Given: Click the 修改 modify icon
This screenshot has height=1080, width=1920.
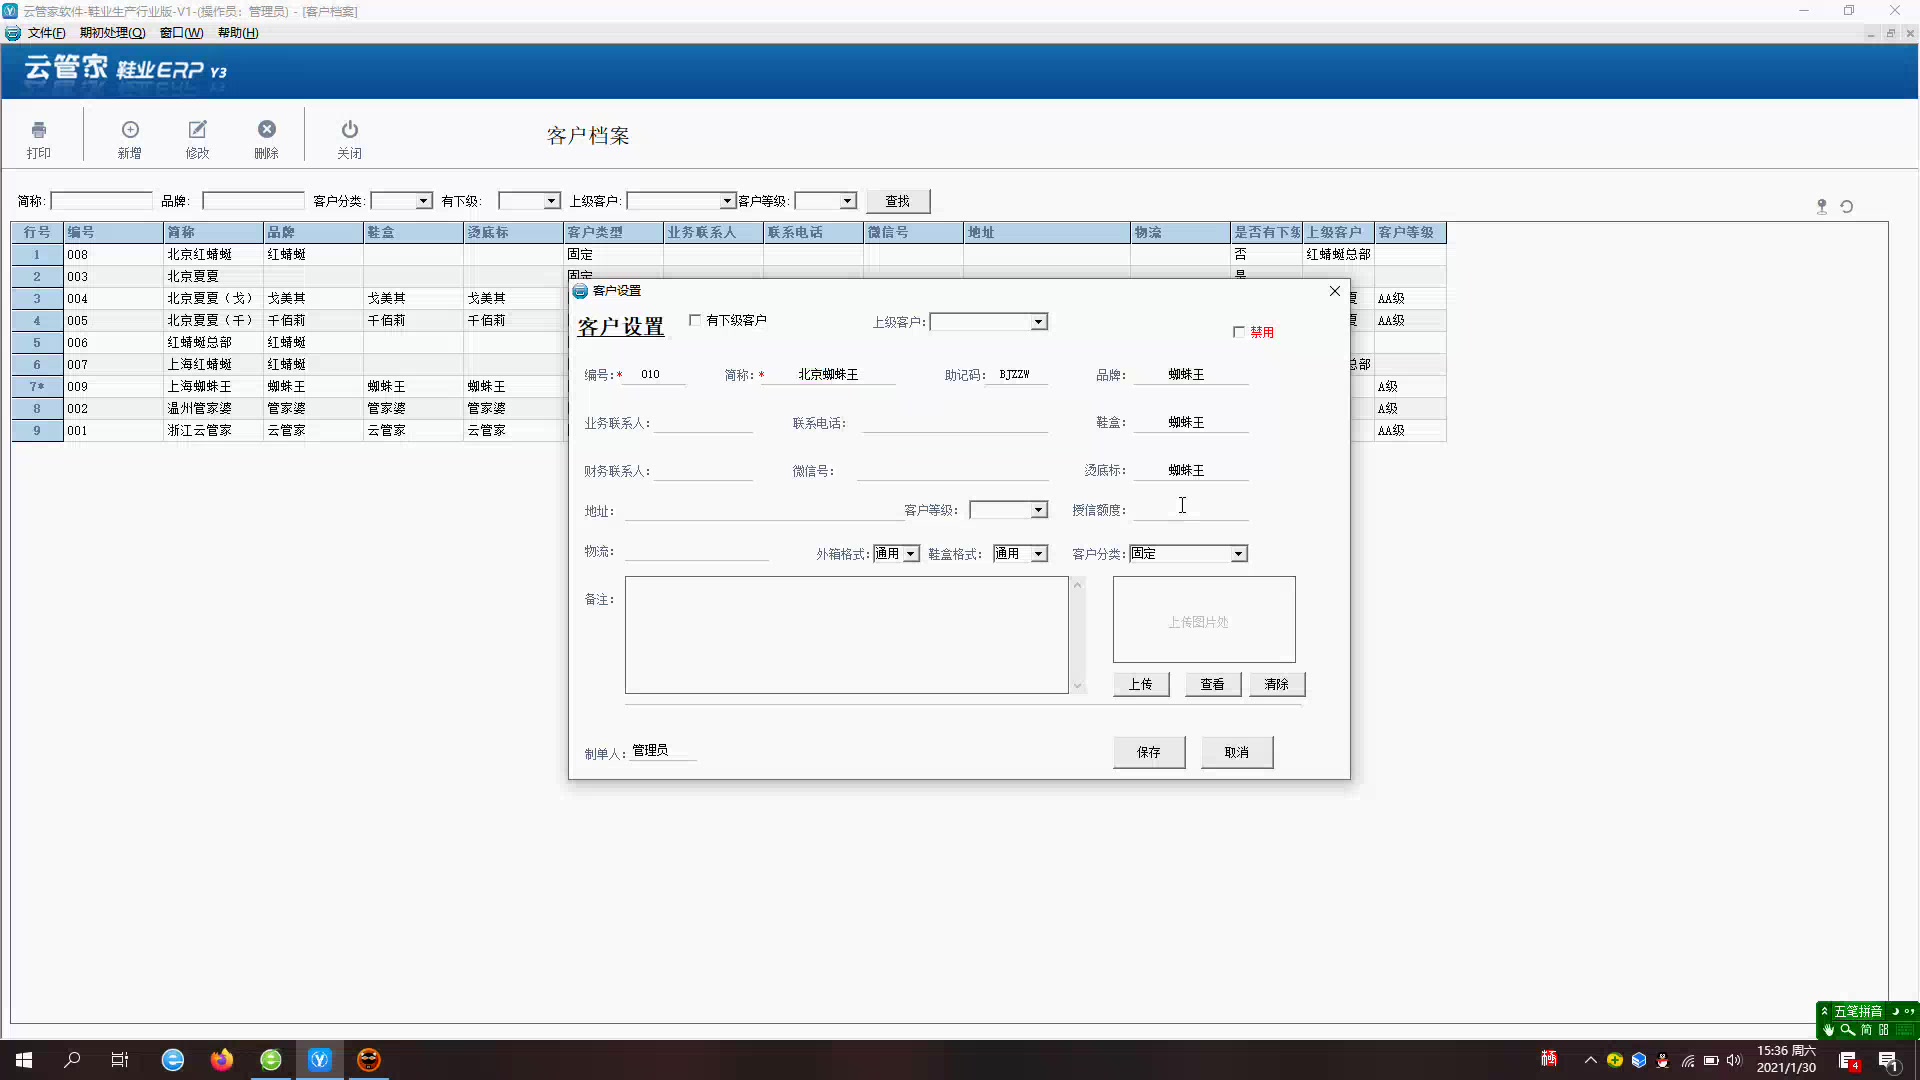Looking at the screenshot, I should pyautogui.click(x=197, y=137).
